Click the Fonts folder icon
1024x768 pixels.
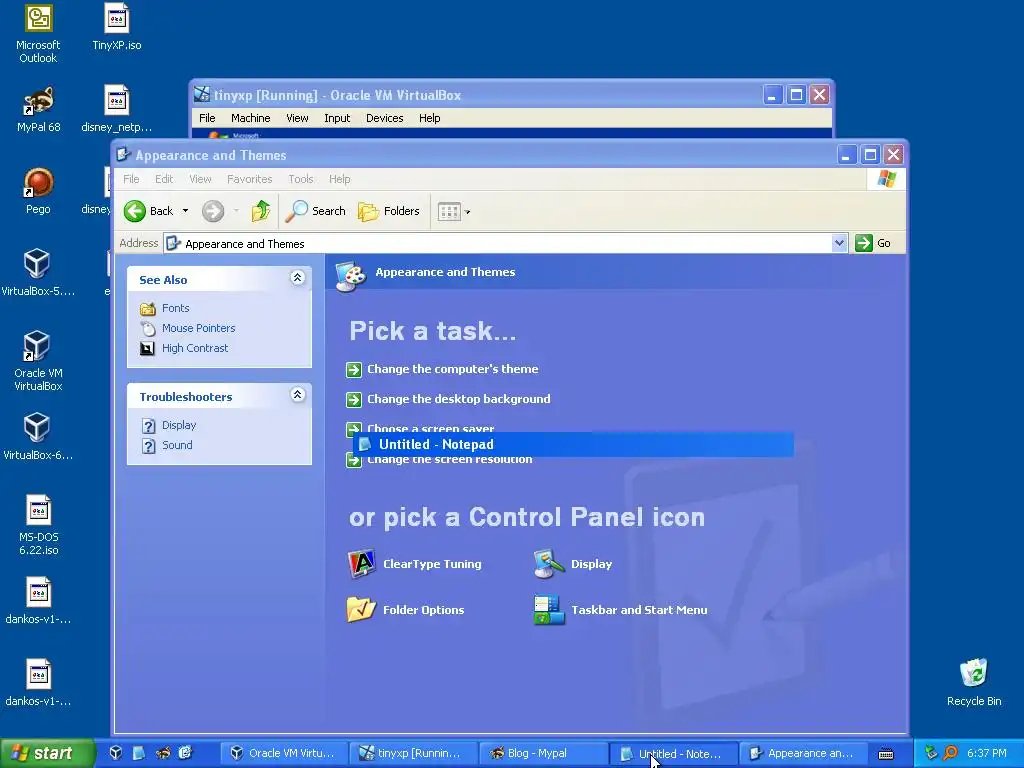coord(148,308)
